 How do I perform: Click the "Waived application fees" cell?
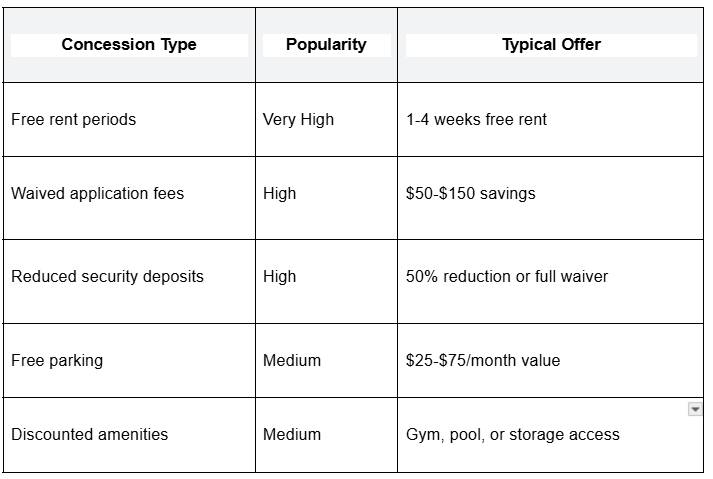(97, 194)
